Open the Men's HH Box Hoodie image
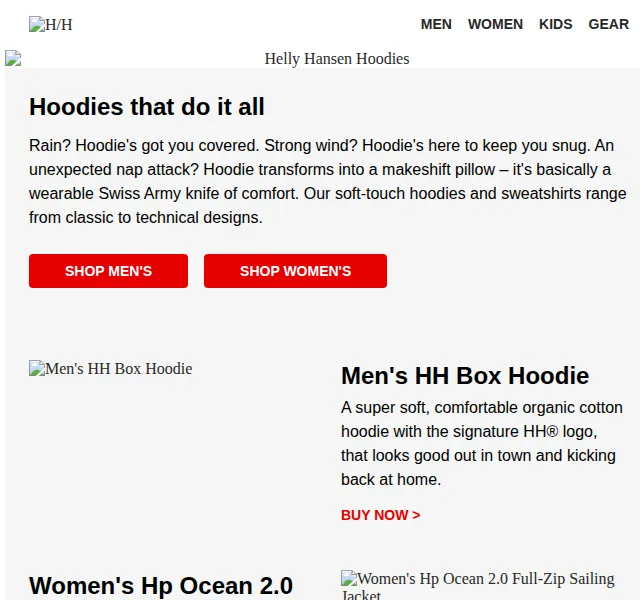 (111, 369)
